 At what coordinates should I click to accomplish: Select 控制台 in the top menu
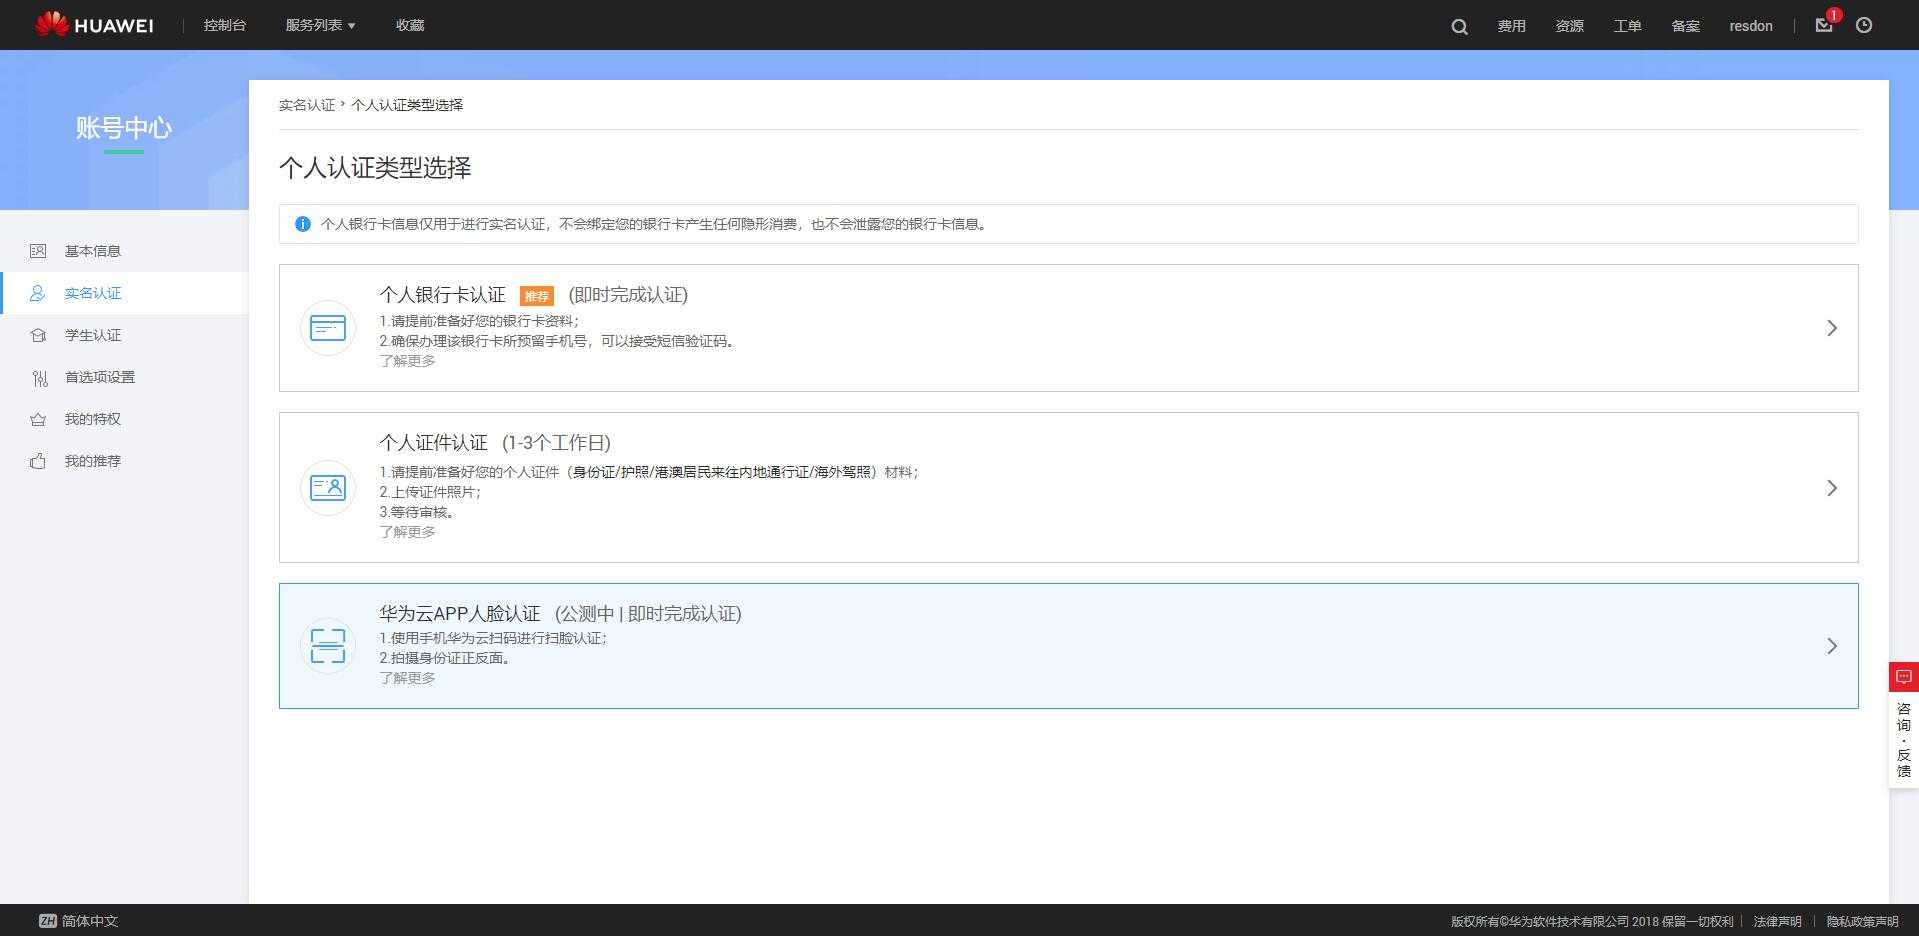click(x=223, y=25)
